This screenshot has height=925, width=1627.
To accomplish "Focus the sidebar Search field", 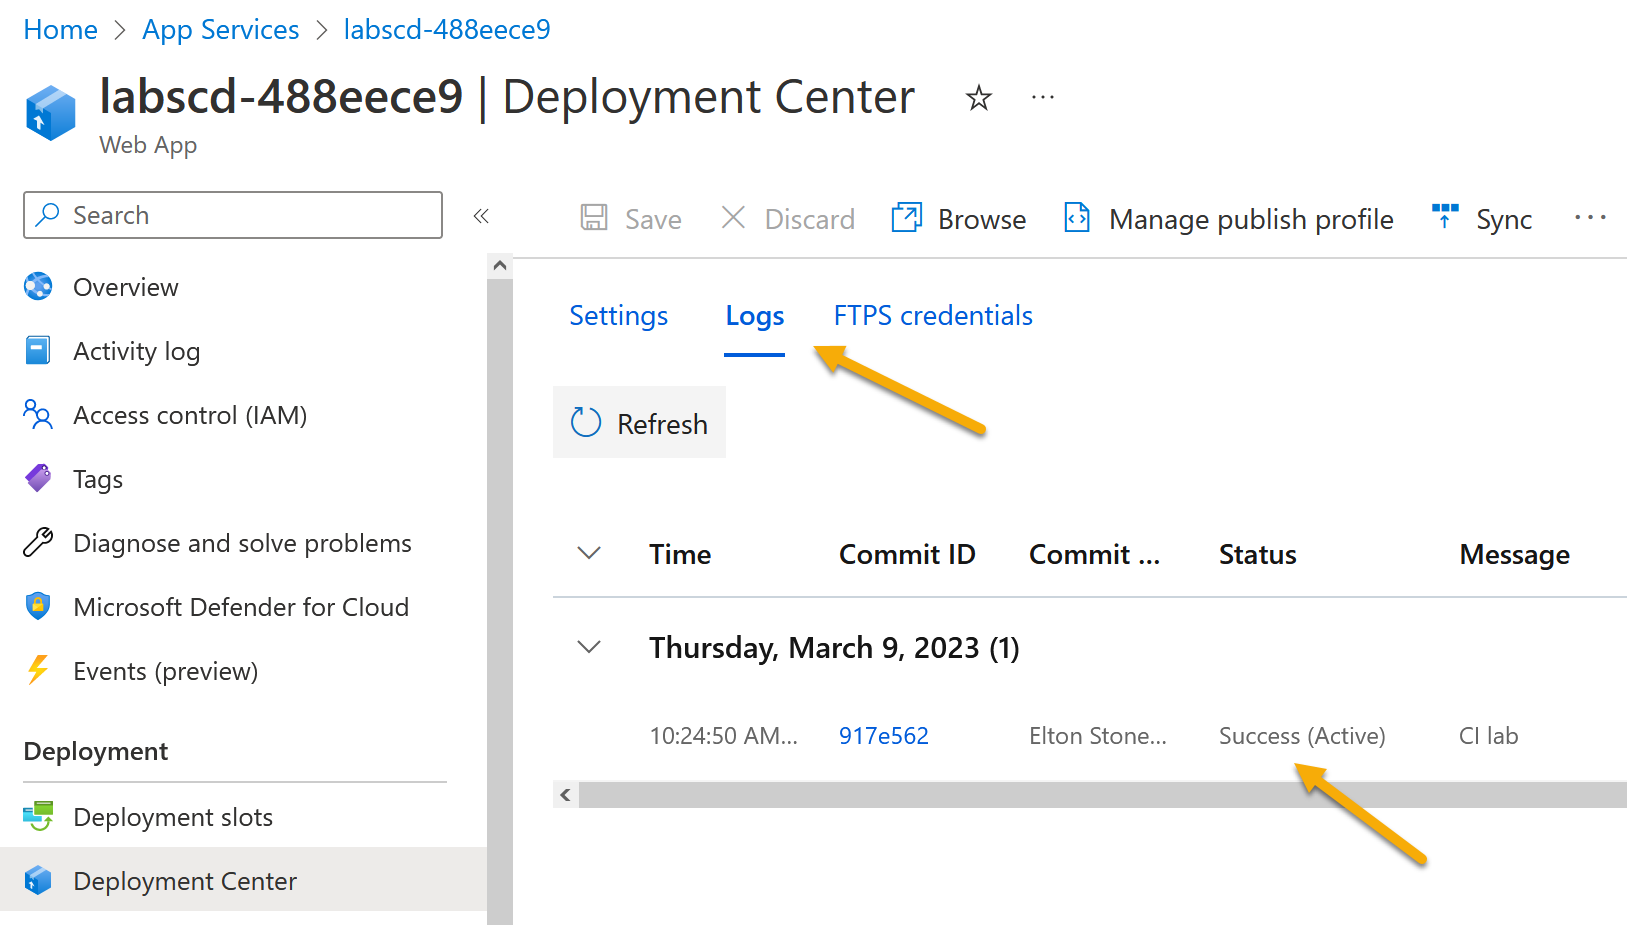I will click(233, 215).
